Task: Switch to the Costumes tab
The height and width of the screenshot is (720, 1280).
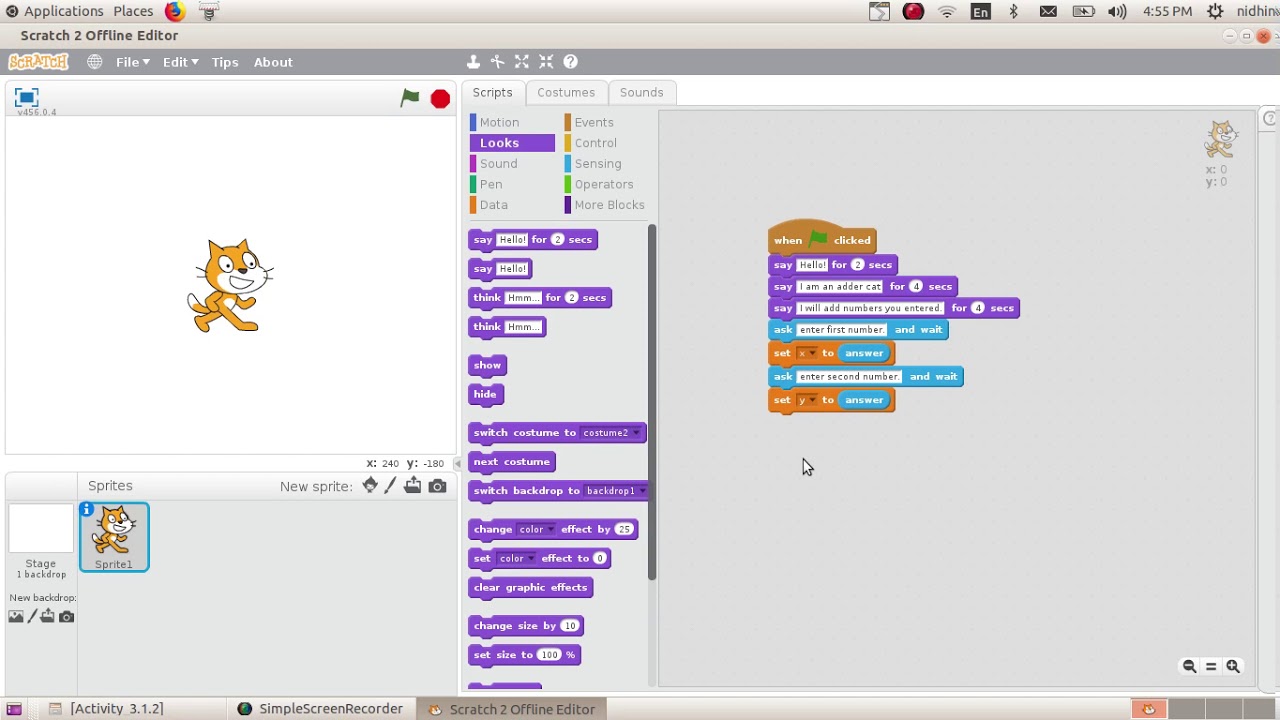Action: (x=566, y=92)
